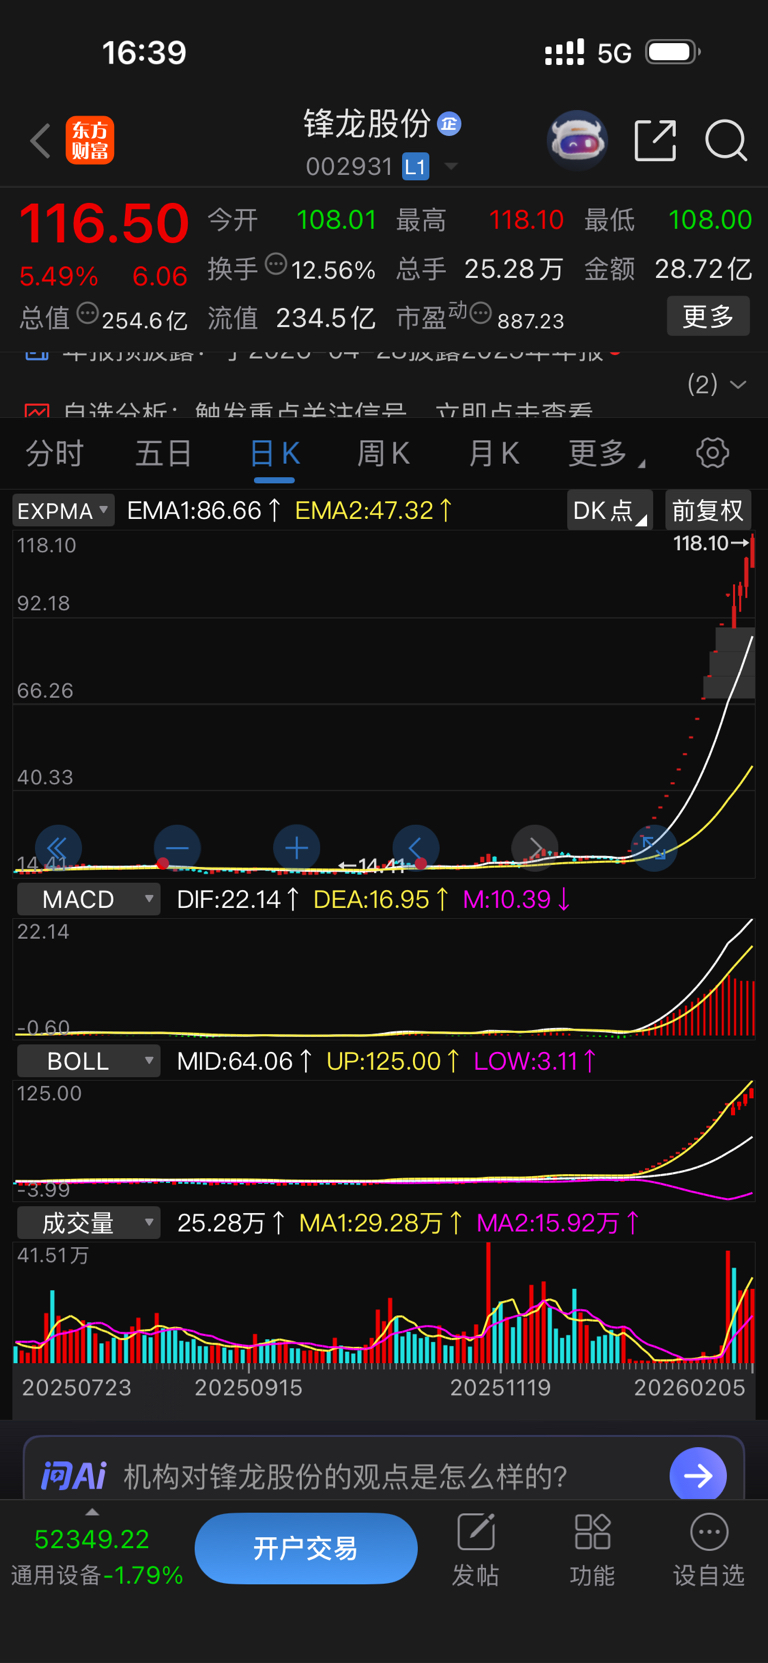Tap the MA1:29.28万 volume average

[381, 1223]
